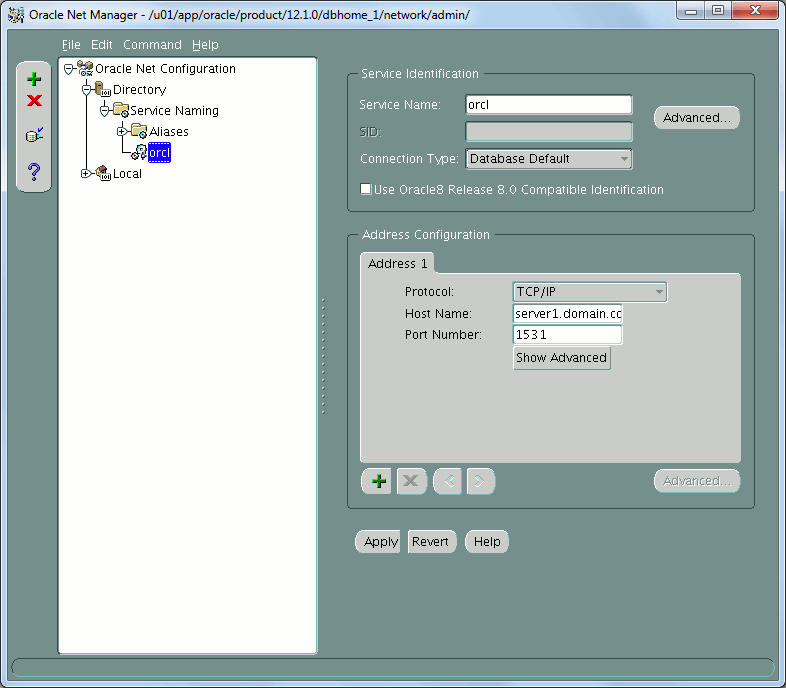Click the Revert button
Screen dimensions: 786x688
coord(432,542)
